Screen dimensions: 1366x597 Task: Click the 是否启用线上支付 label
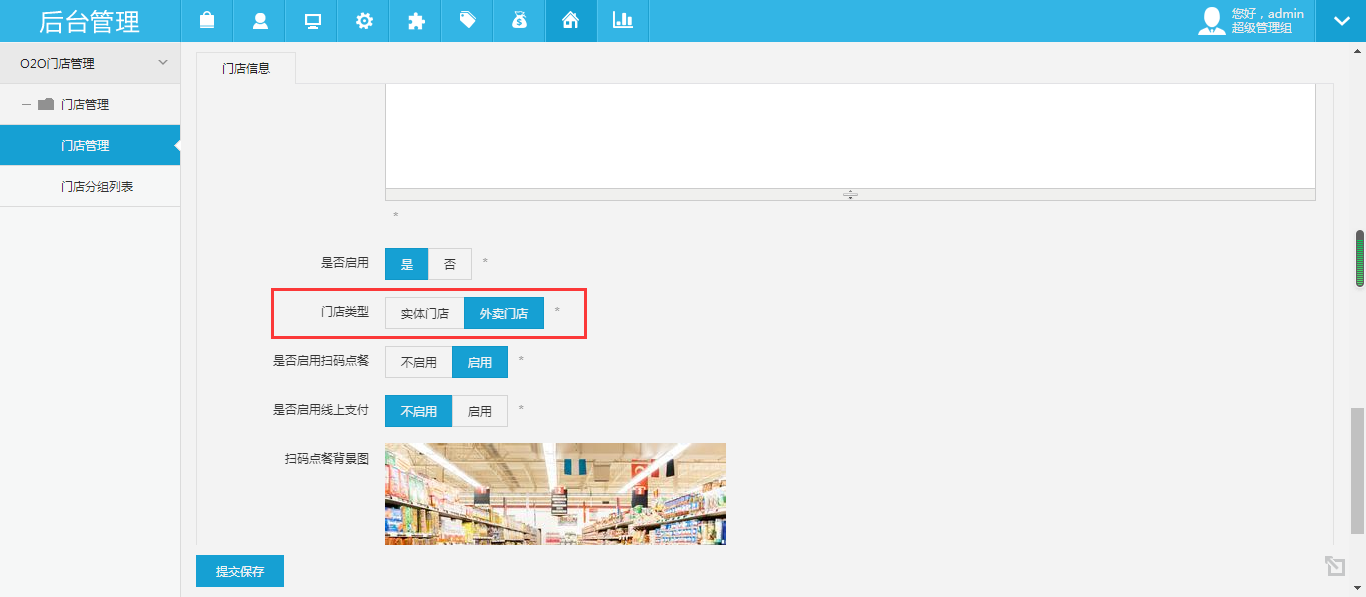[x=321, y=410]
